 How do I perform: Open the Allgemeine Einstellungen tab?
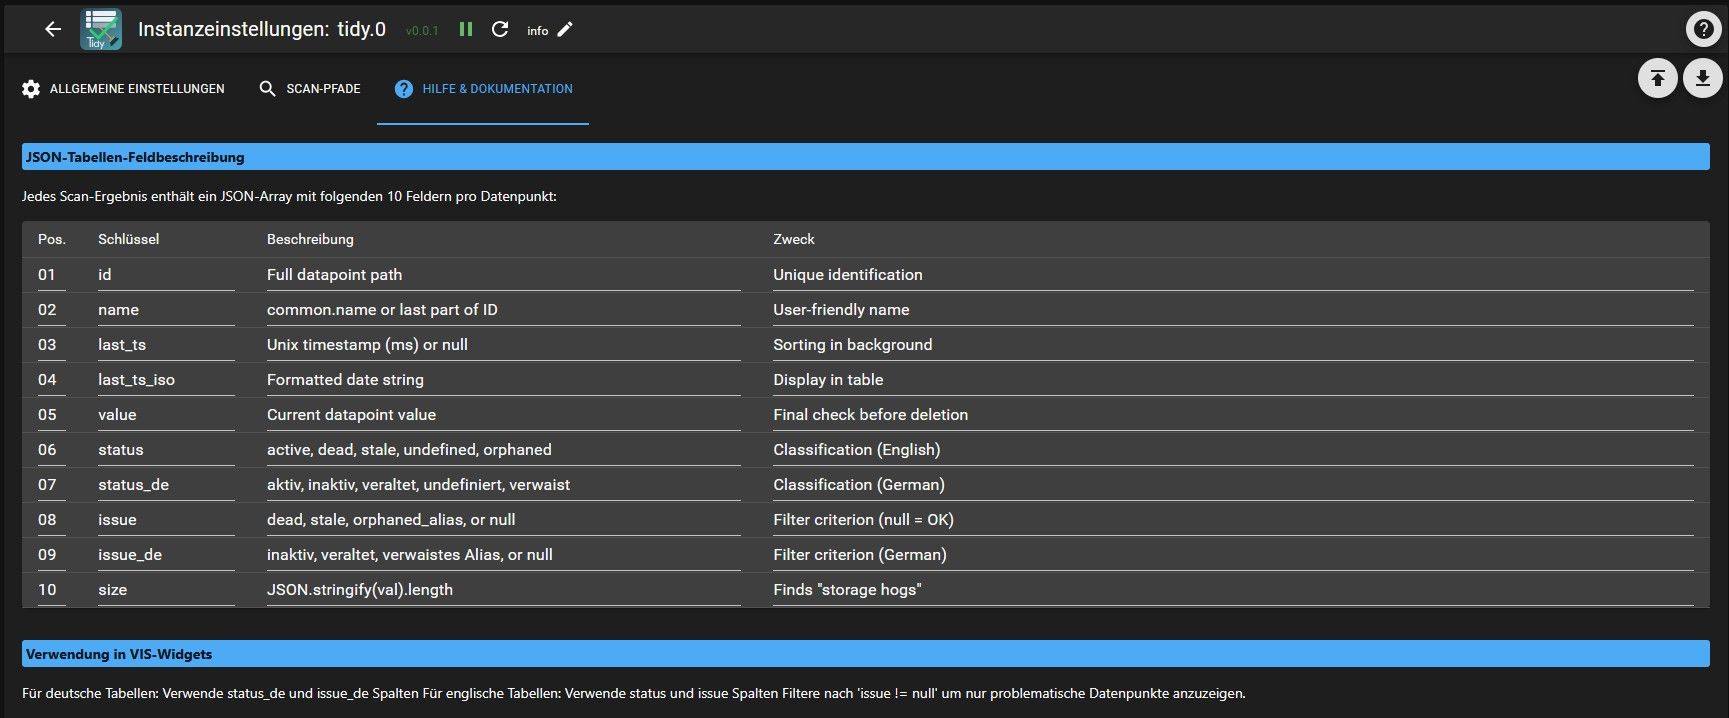point(123,89)
